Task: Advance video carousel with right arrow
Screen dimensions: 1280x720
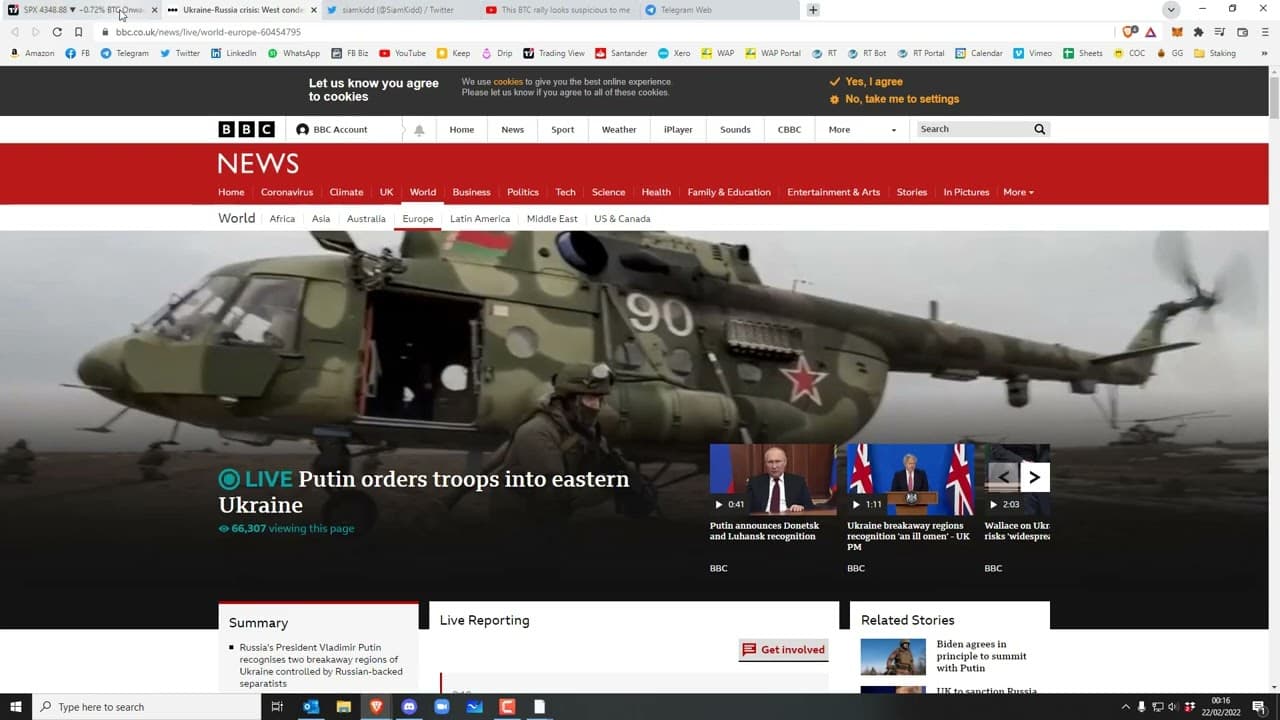Action: [x=1035, y=477]
